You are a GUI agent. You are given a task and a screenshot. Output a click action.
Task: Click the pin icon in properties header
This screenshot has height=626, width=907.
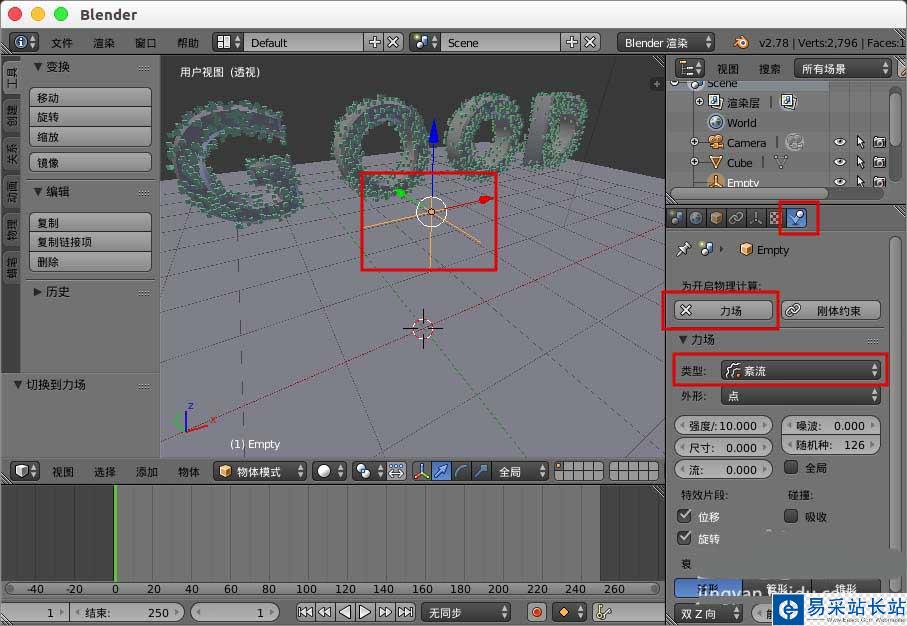pos(684,249)
